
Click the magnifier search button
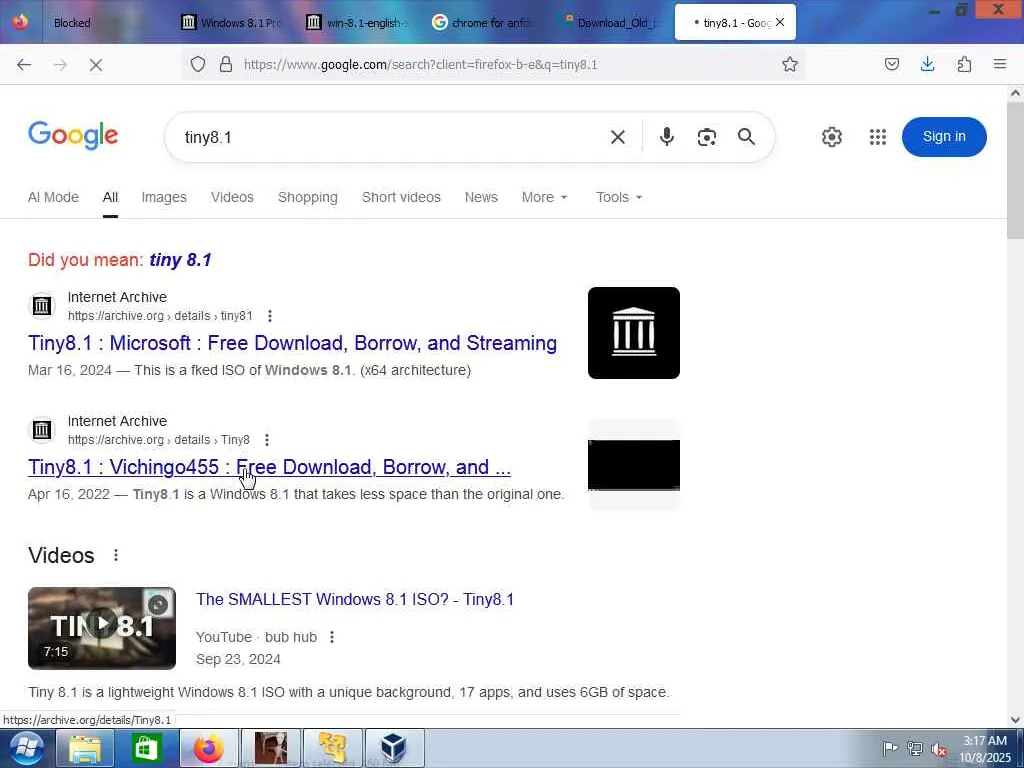click(746, 136)
